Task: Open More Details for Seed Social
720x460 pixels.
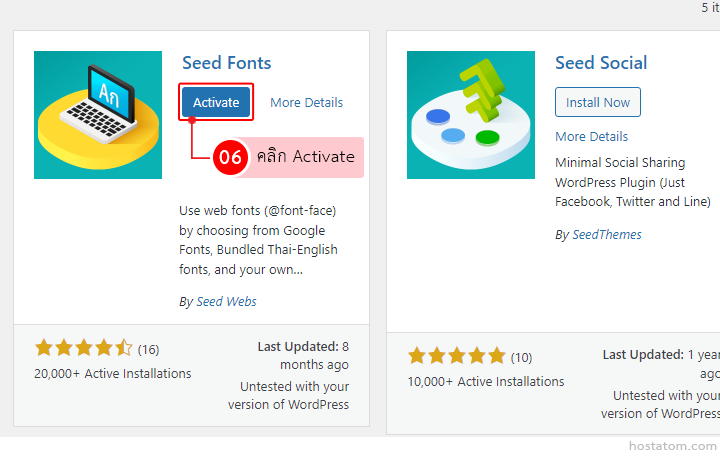Action: 592,137
